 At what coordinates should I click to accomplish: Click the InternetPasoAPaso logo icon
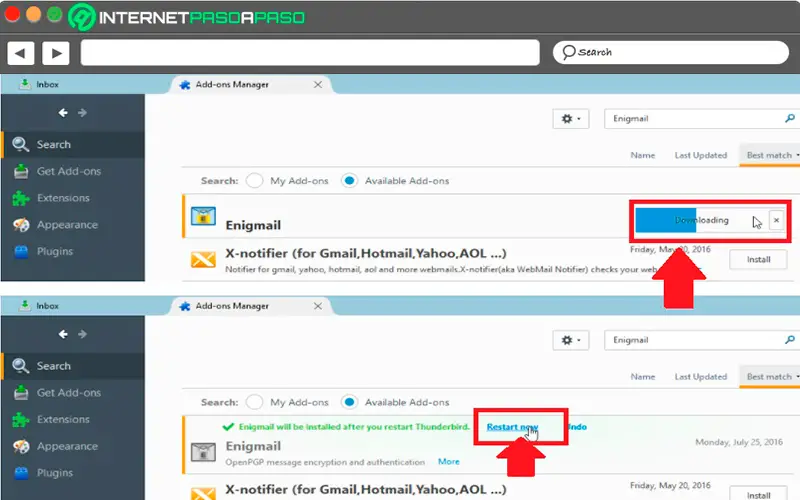(82, 17)
